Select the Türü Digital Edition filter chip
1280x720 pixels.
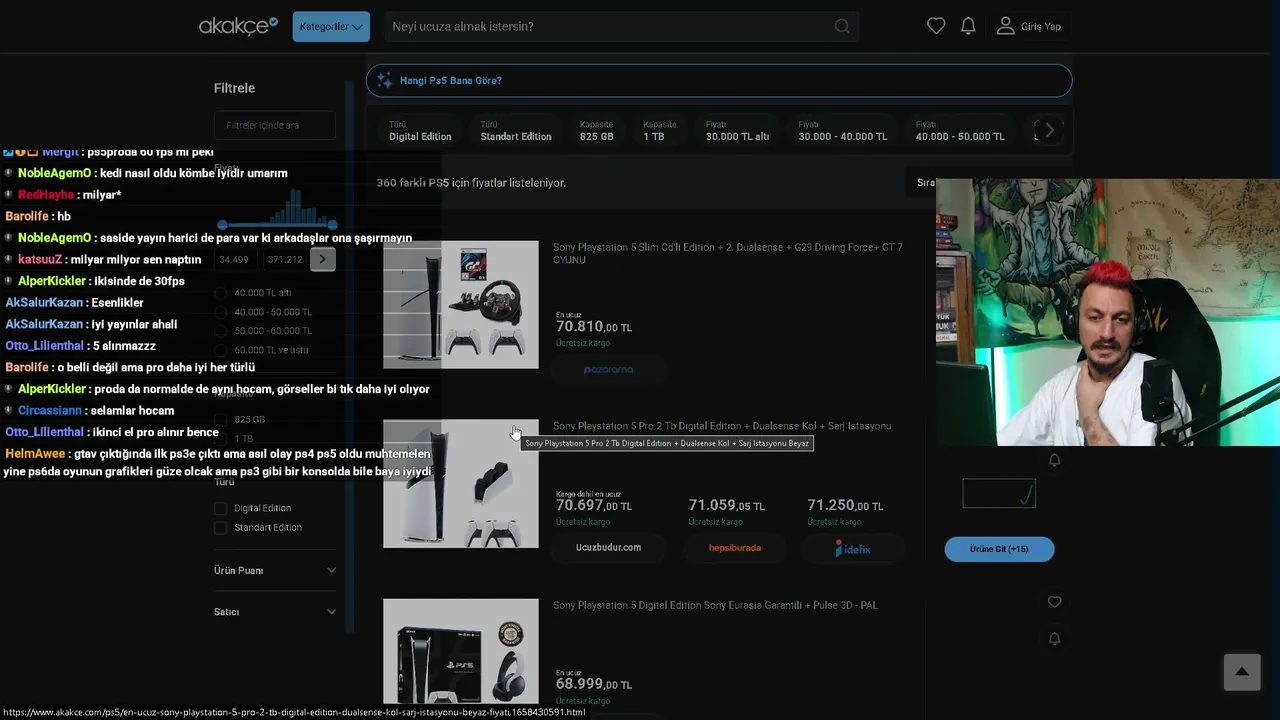click(x=420, y=131)
